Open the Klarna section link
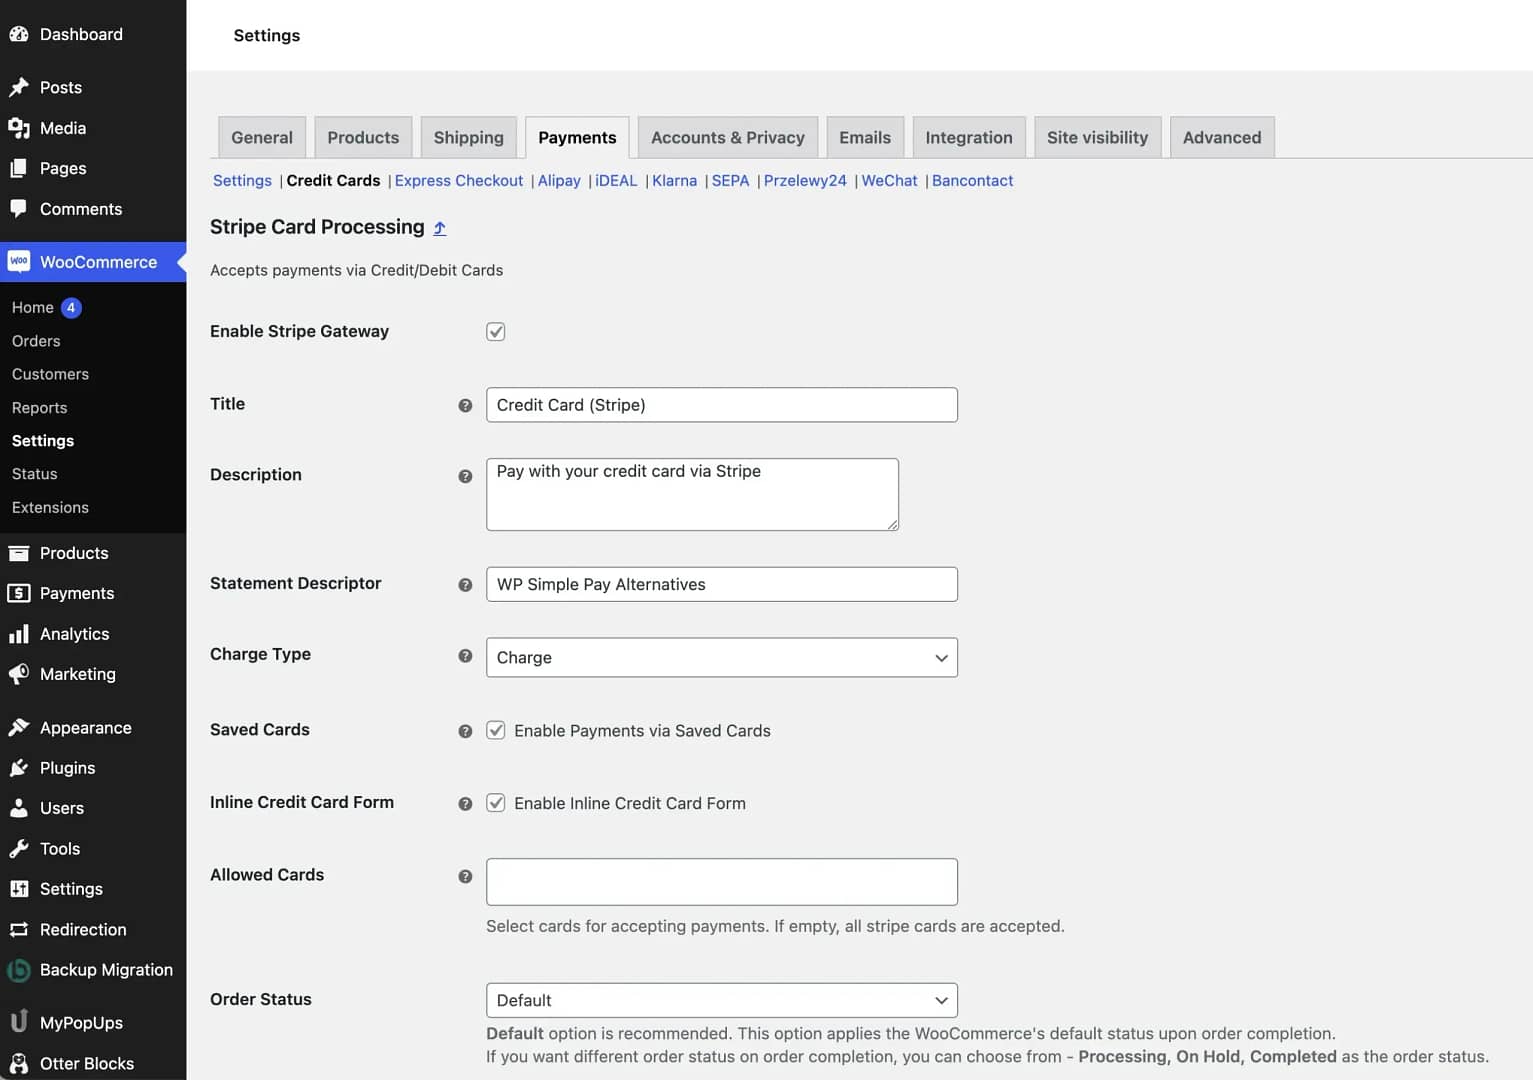The width and height of the screenshot is (1533, 1080). pos(675,180)
